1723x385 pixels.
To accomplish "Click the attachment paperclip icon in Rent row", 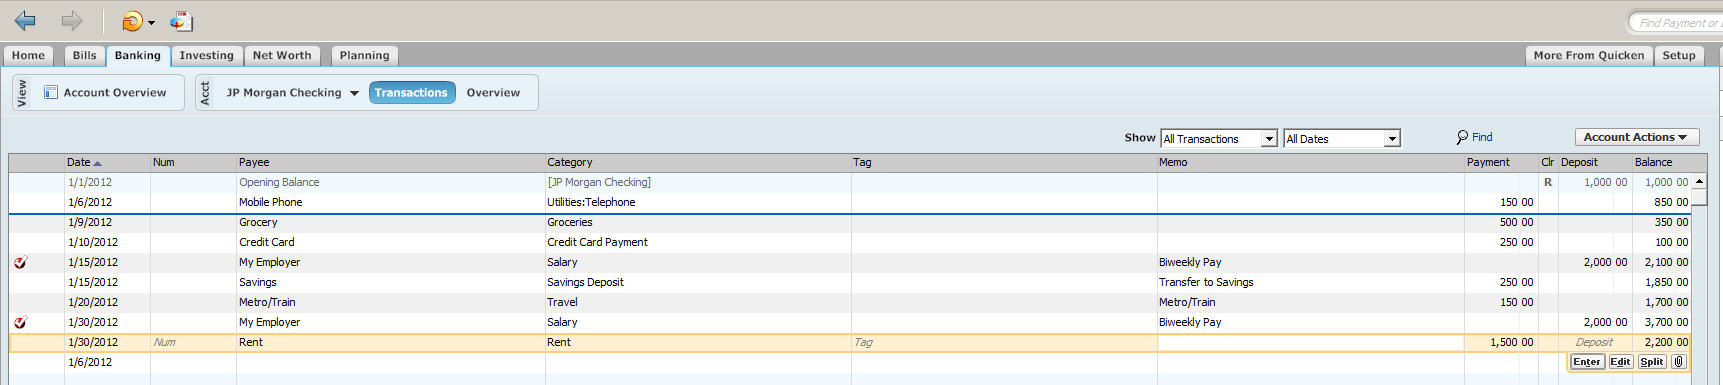I will 1679,362.
